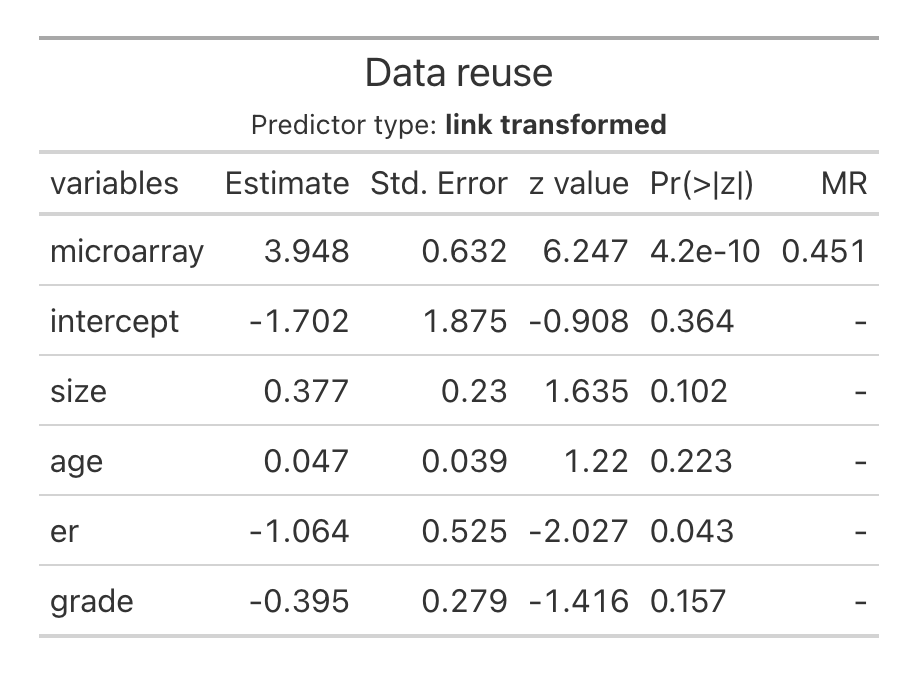Click the "Estimate" column header
Image resolution: width=918 pixels, height=674 pixels.
(287, 183)
